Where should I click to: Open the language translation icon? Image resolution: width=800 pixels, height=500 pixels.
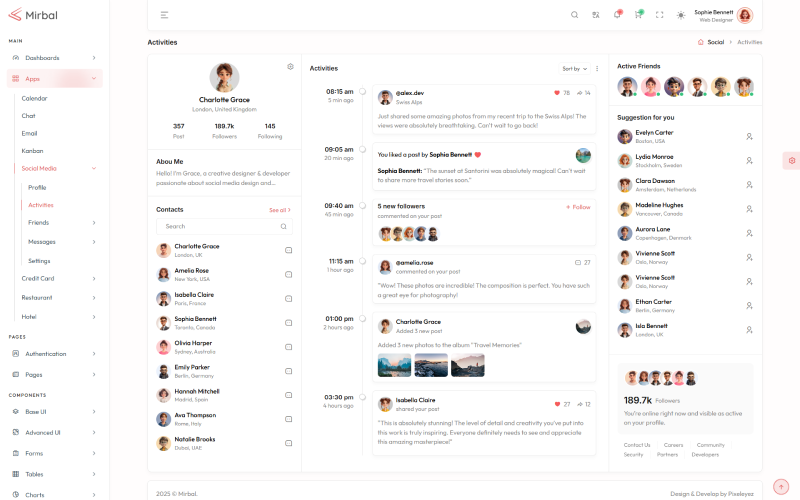pyautogui.click(x=596, y=15)
